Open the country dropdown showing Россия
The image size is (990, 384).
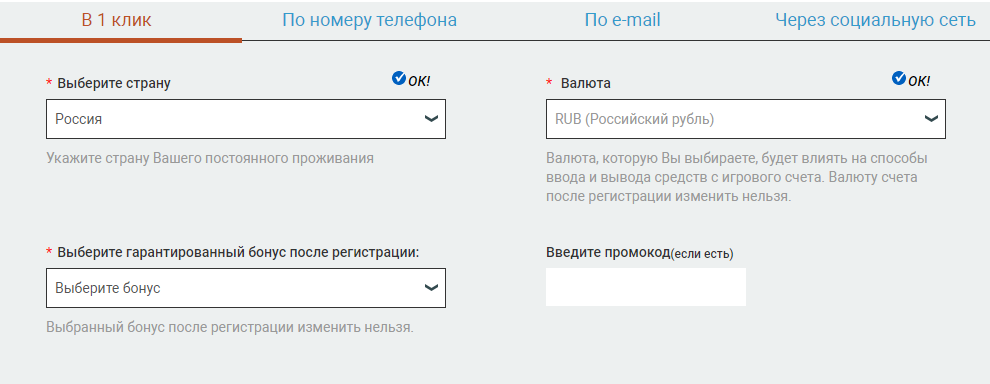[x=246, y=119]
